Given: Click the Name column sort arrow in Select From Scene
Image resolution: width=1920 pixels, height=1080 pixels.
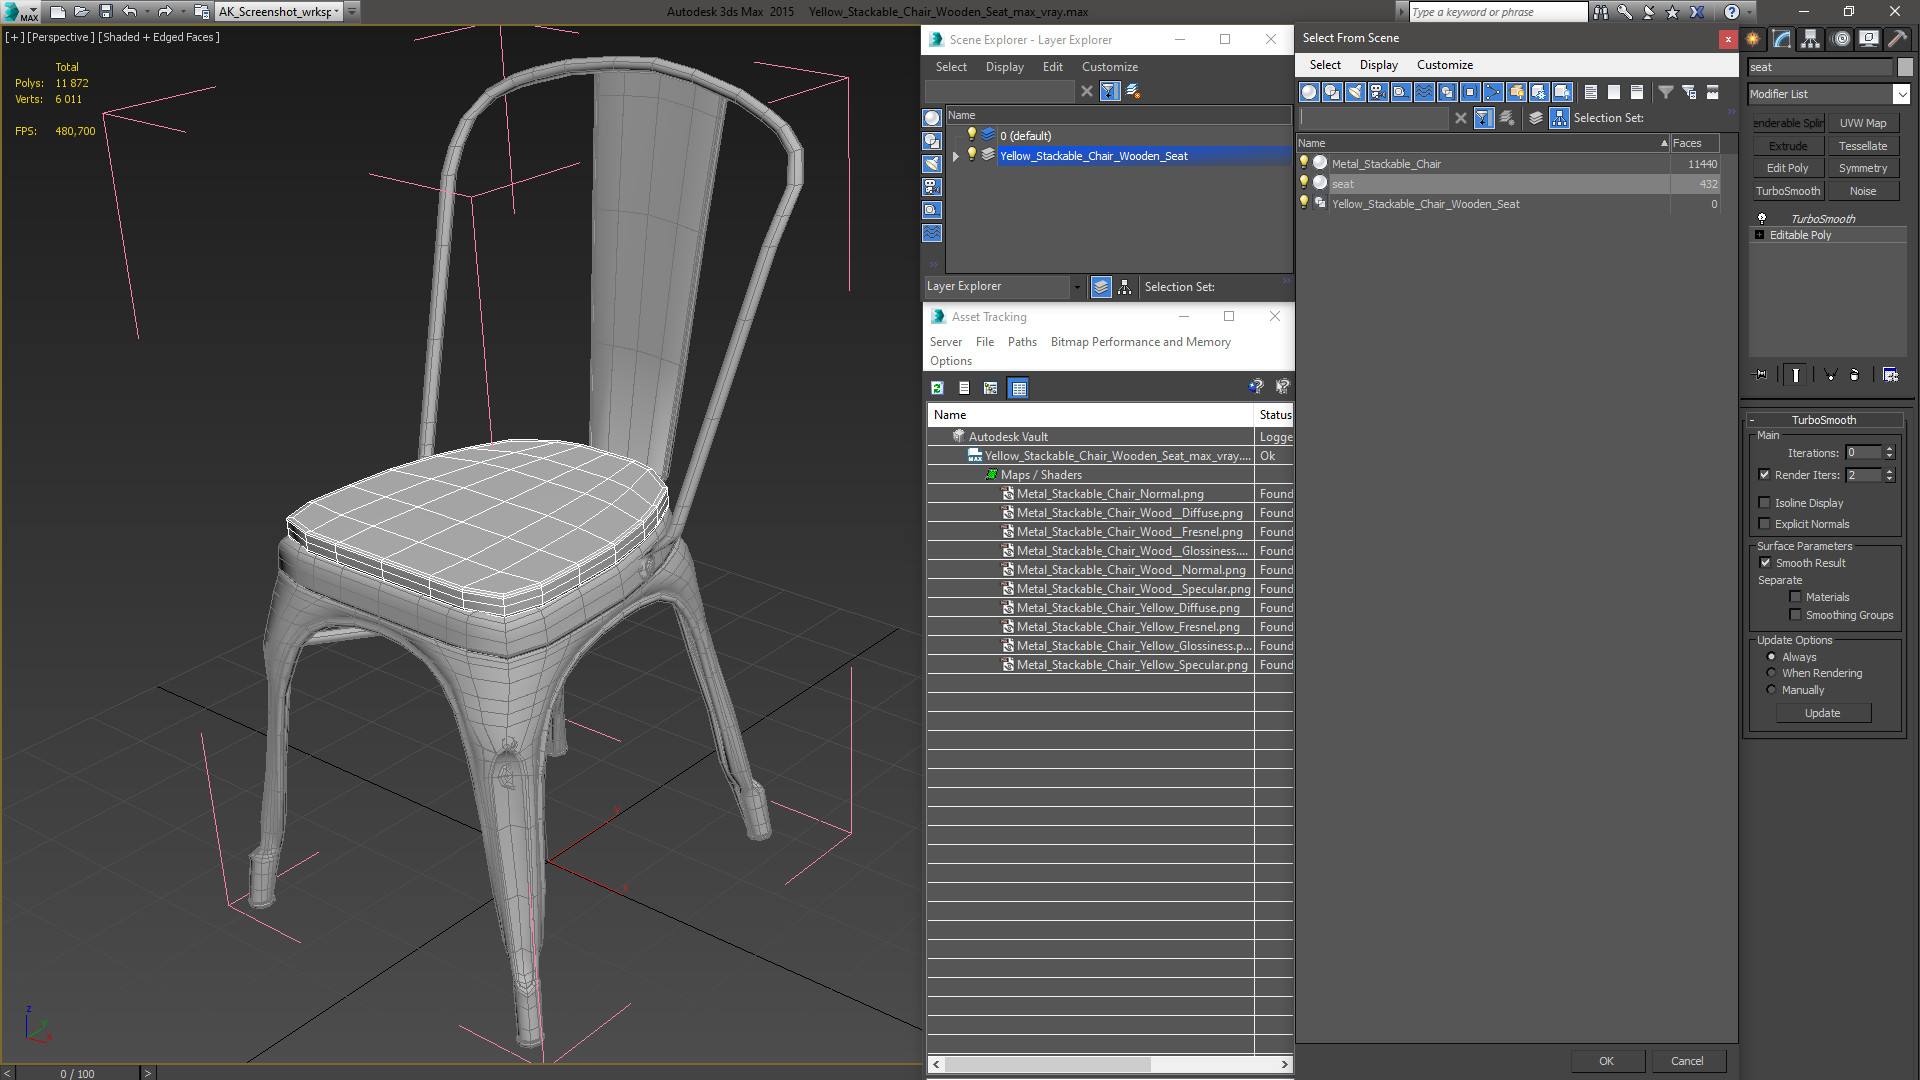Looking at the screenshot, I should [1664, 143].
